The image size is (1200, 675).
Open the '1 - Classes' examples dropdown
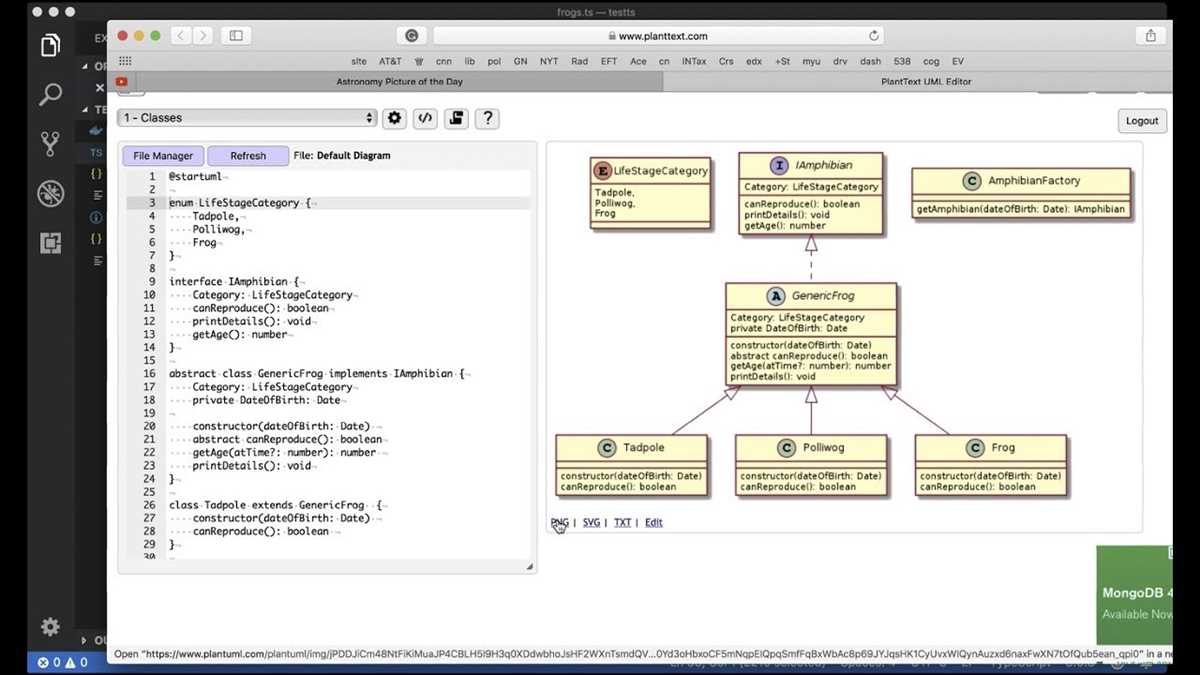click(246, 117)
